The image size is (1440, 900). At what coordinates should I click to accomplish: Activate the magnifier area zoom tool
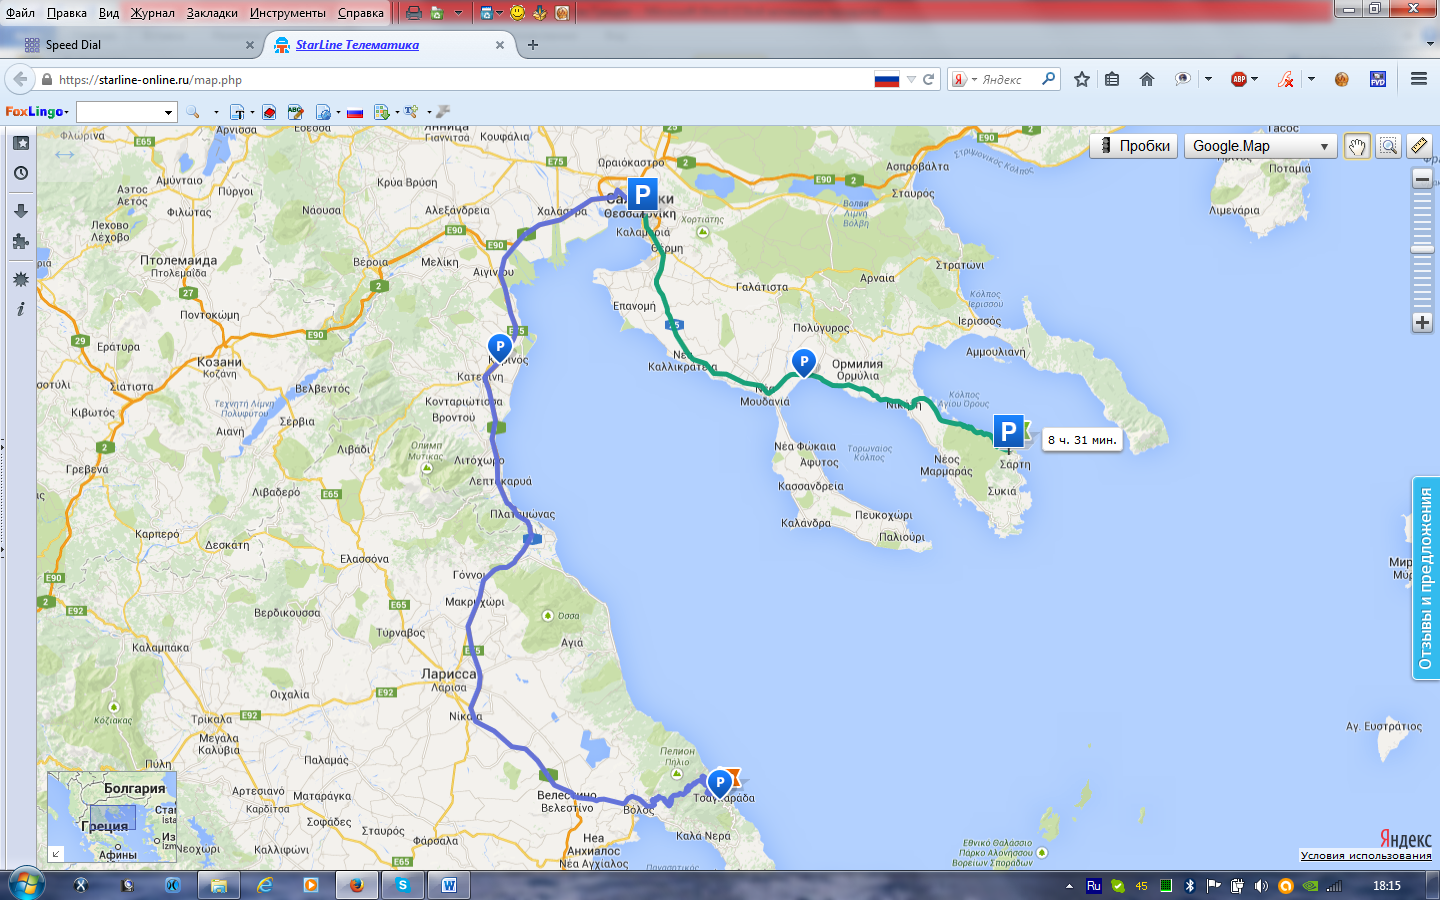pos(1388,146)
